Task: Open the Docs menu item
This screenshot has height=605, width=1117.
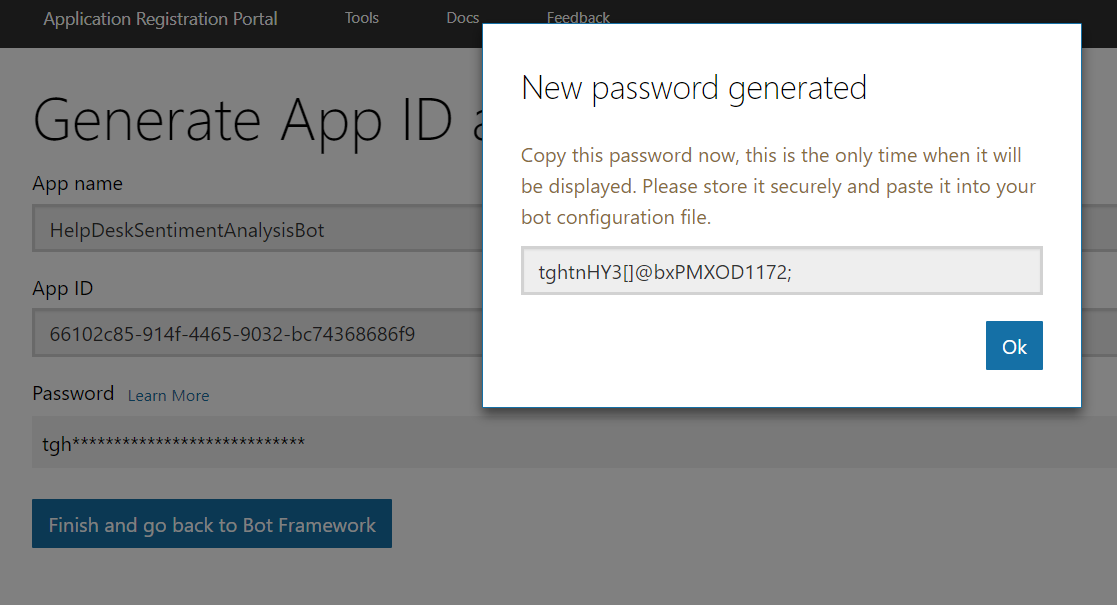Action: click(462, 18)
